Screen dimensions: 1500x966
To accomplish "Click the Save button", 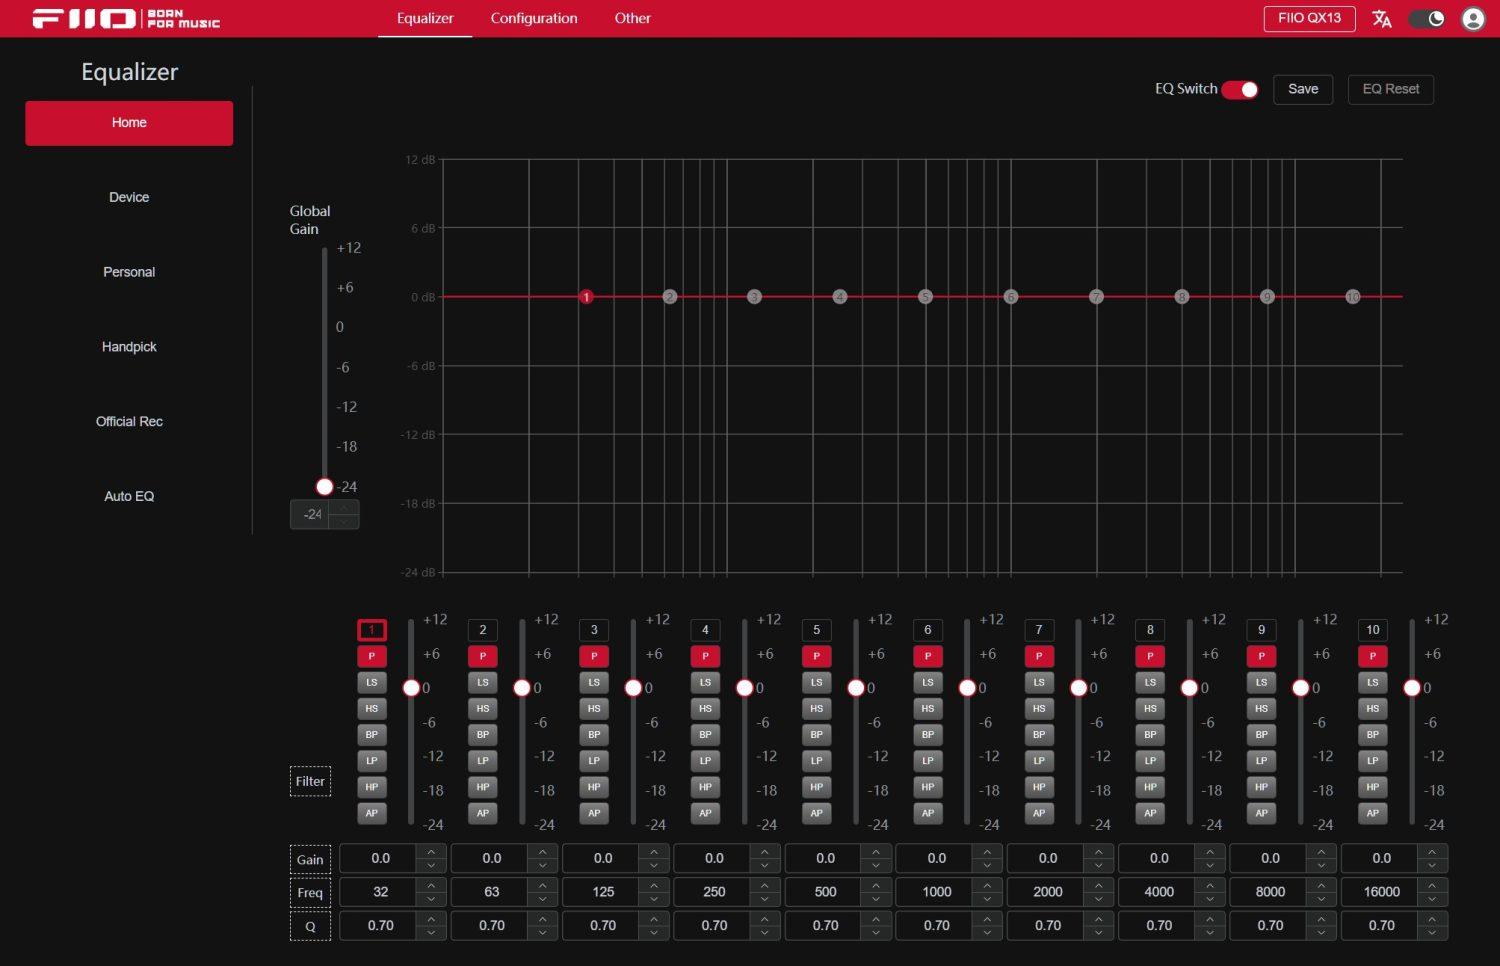I will [1302, 89].
